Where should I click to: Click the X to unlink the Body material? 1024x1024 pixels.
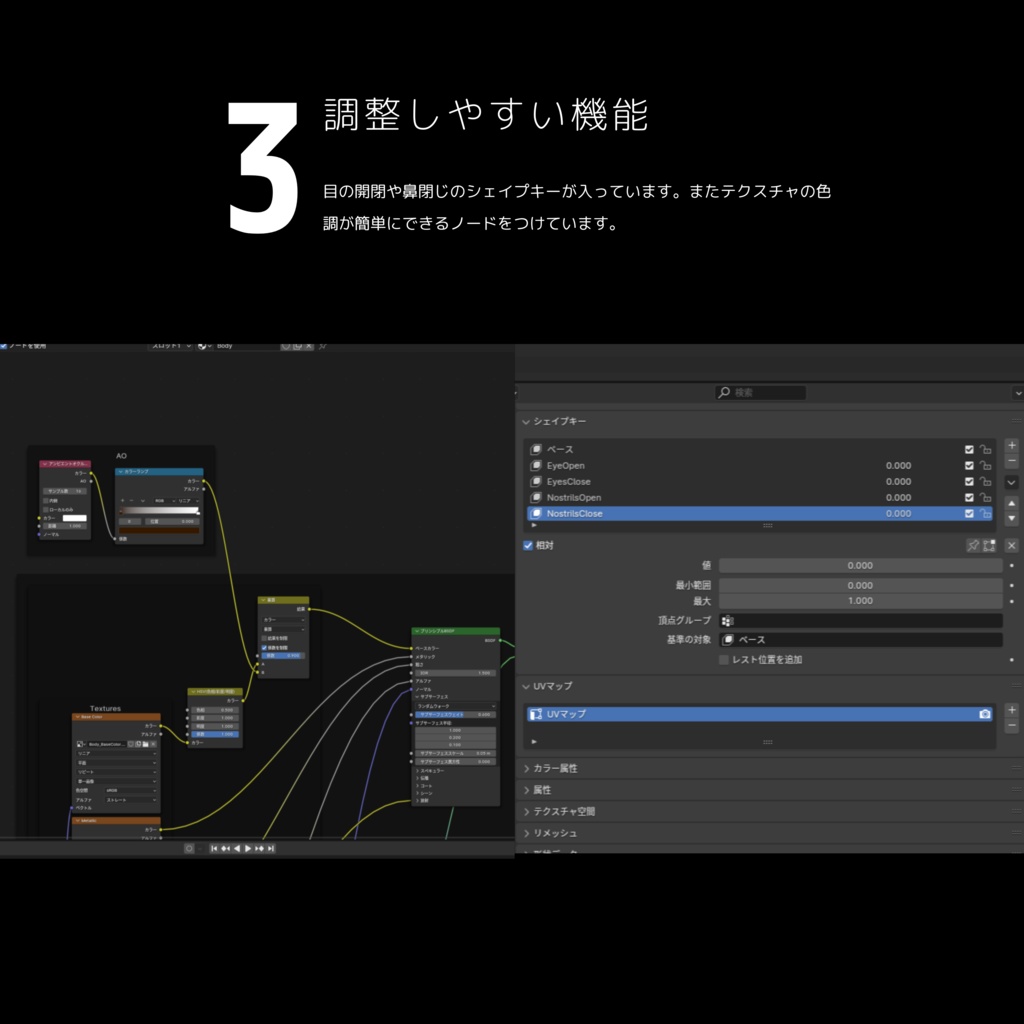(308, 346)
